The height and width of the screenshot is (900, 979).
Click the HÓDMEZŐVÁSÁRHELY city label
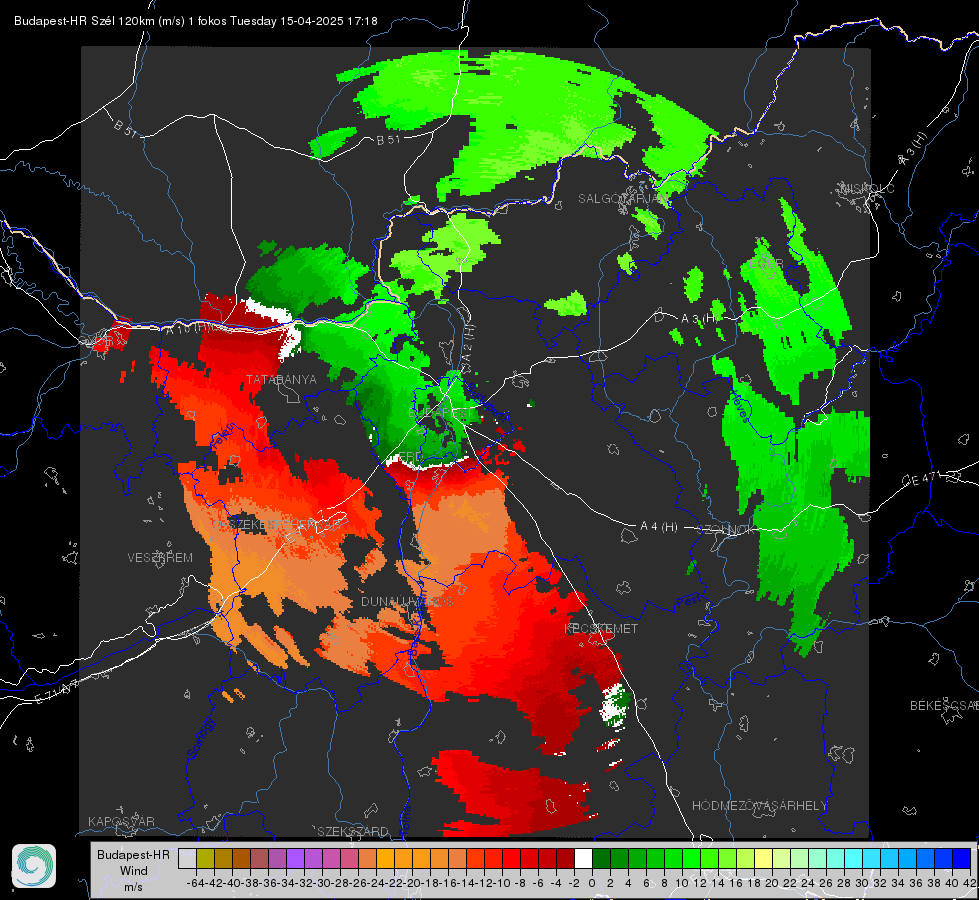760,806
